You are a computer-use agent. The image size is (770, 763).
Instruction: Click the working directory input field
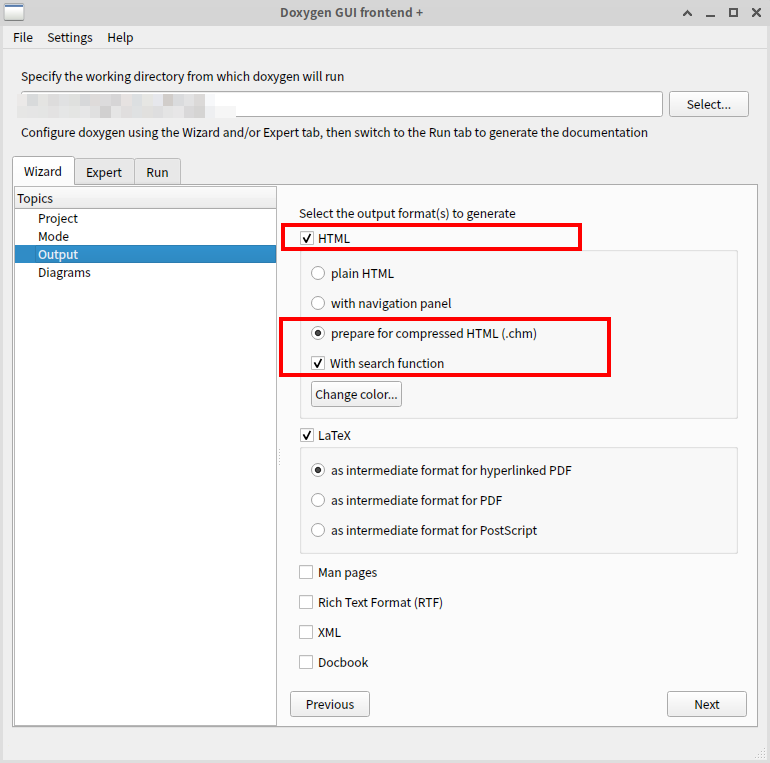coord(342,104)
